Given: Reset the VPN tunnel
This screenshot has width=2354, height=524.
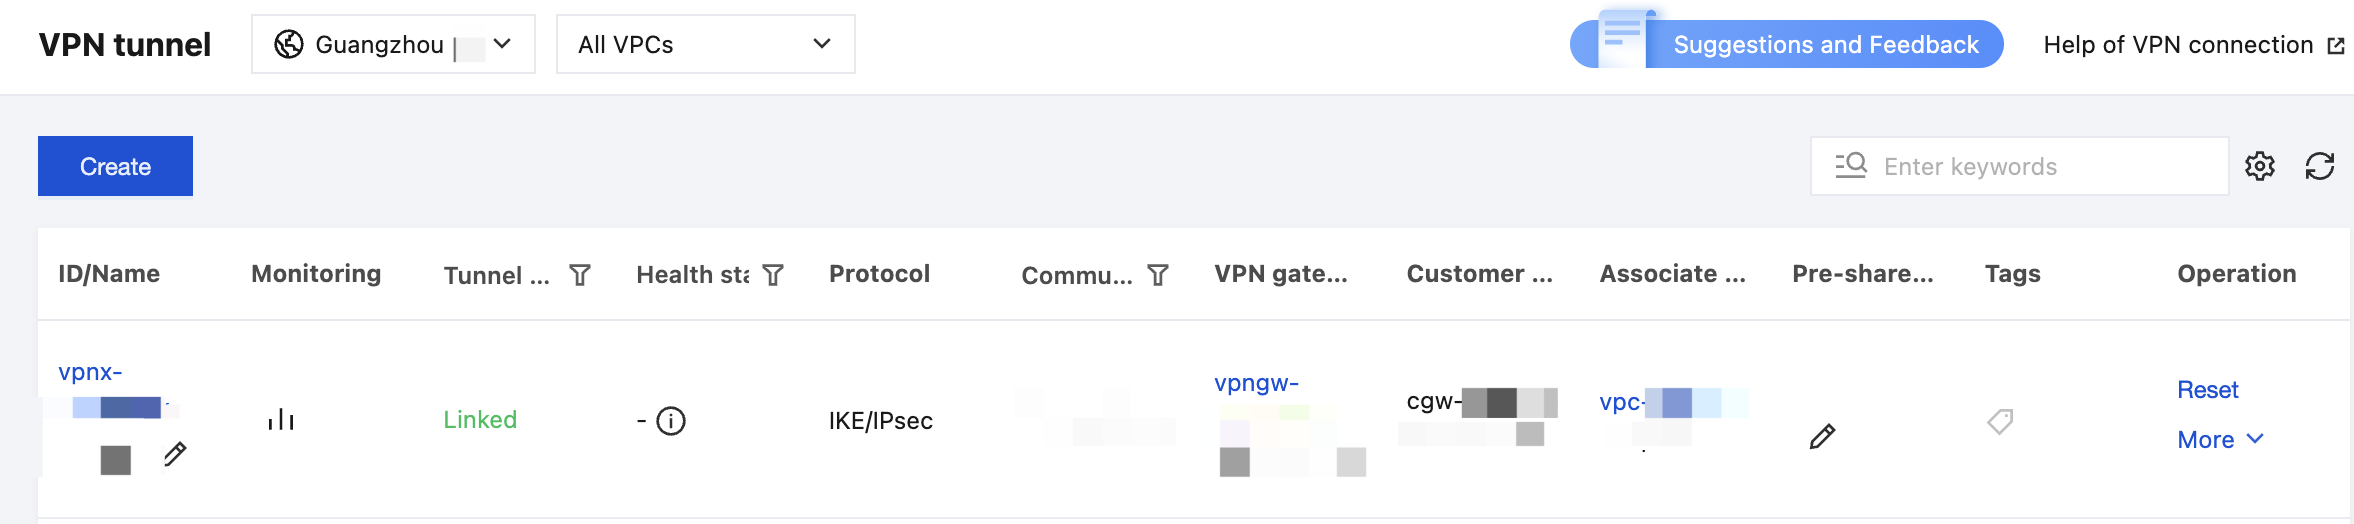Looking at the screenshot, I should [x=2208, y=390].
